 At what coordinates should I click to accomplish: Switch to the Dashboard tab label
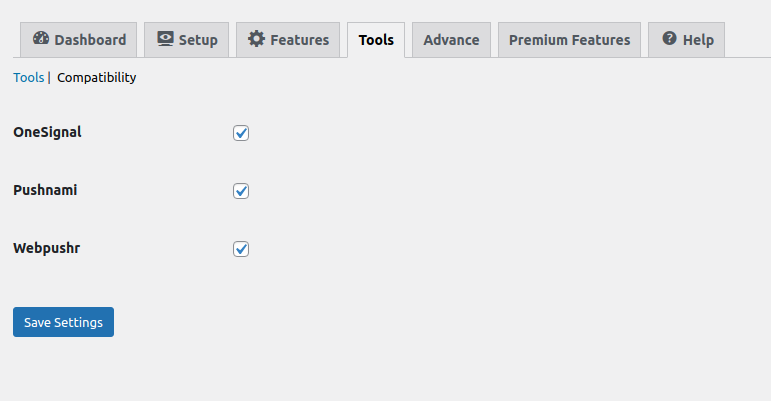(x=90, y=40)
